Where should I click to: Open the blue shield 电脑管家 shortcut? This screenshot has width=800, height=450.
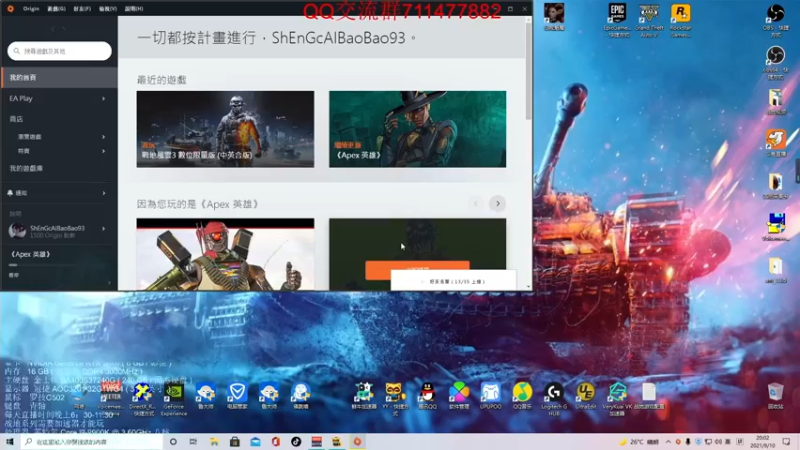pyautogui.click(x=237, y=396)
